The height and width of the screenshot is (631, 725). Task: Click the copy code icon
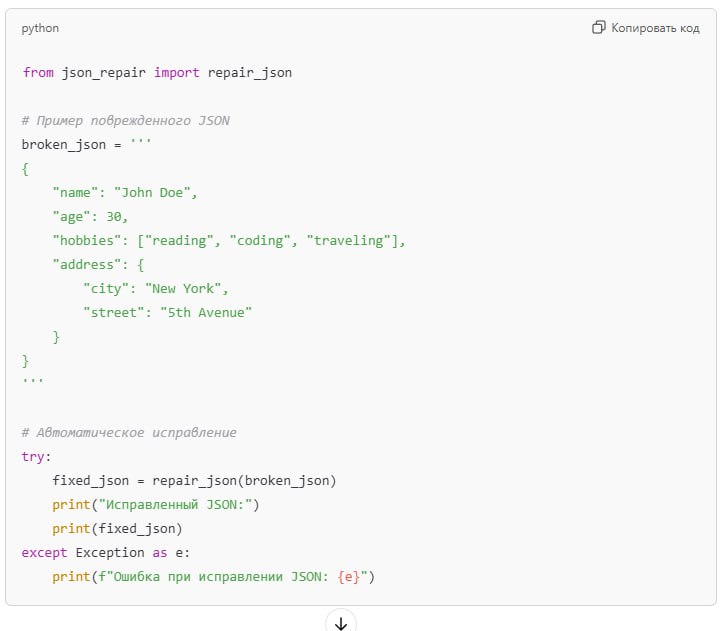coord(599,27)
